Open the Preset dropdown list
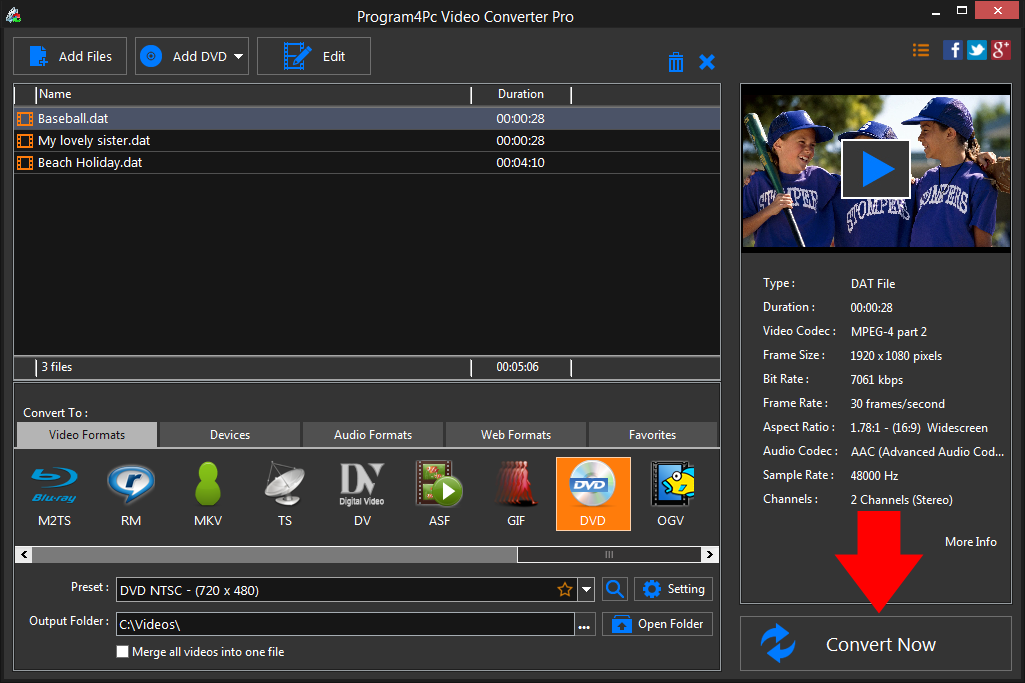The width and height of the screenshot is (1025, 683). 587,590
